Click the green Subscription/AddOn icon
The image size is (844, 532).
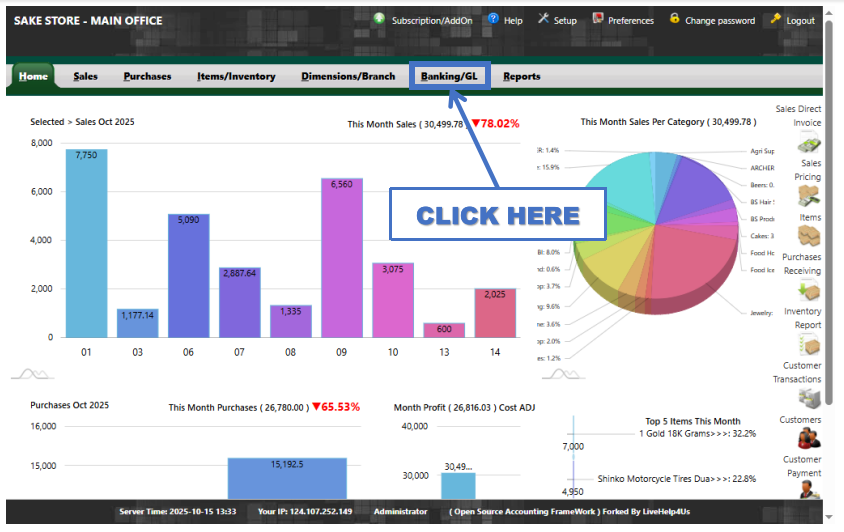[x=379, y=19]
